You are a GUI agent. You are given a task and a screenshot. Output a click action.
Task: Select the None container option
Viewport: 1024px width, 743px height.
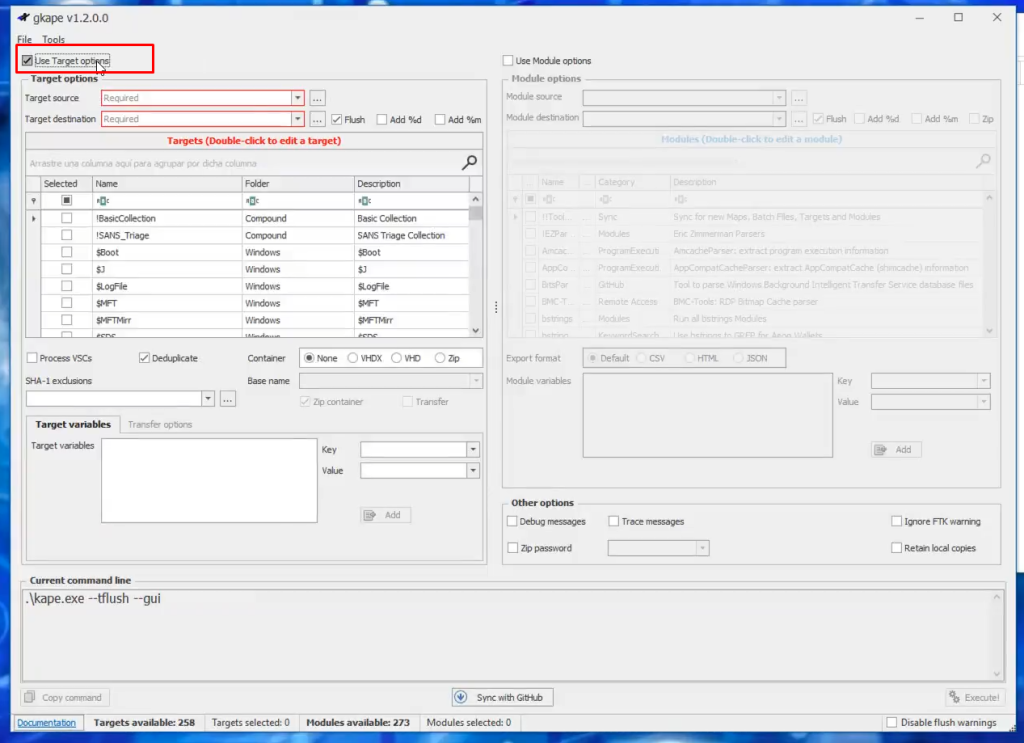tap(310, 358)
